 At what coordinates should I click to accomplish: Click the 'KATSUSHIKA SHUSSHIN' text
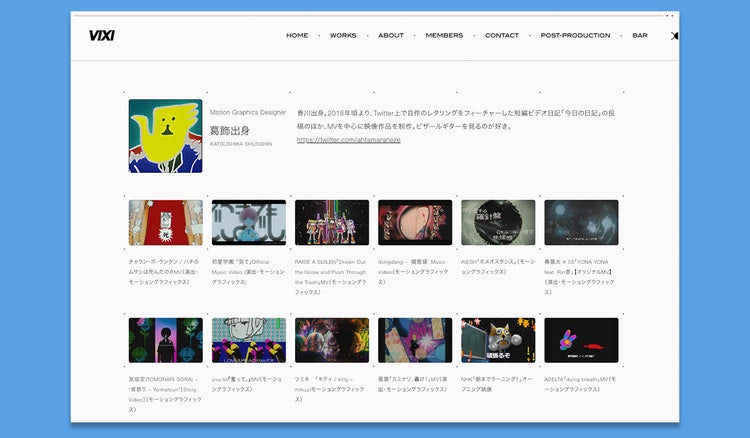(x=241, y=144)
